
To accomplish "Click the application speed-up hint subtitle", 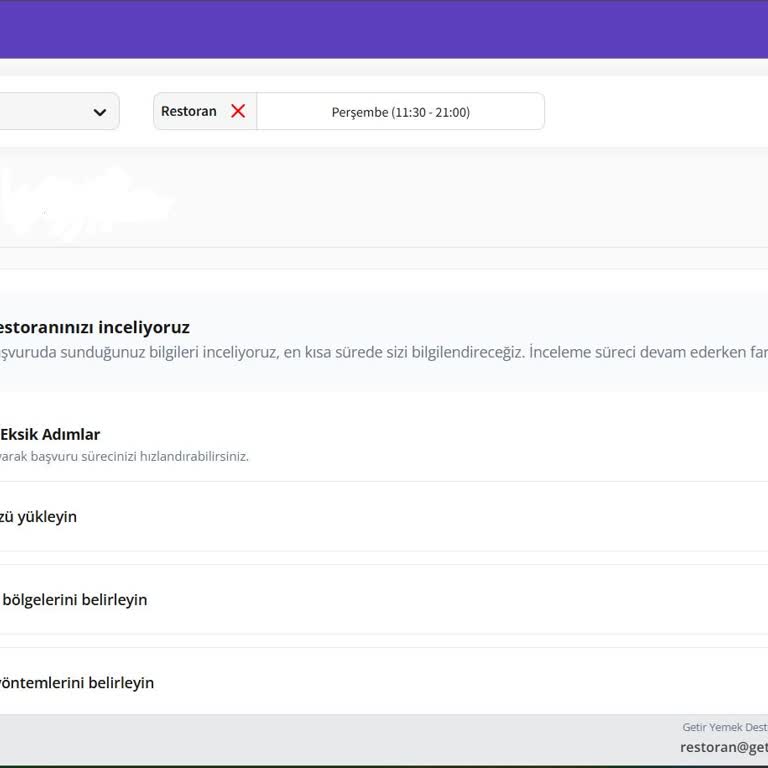I will coord(124,457).
